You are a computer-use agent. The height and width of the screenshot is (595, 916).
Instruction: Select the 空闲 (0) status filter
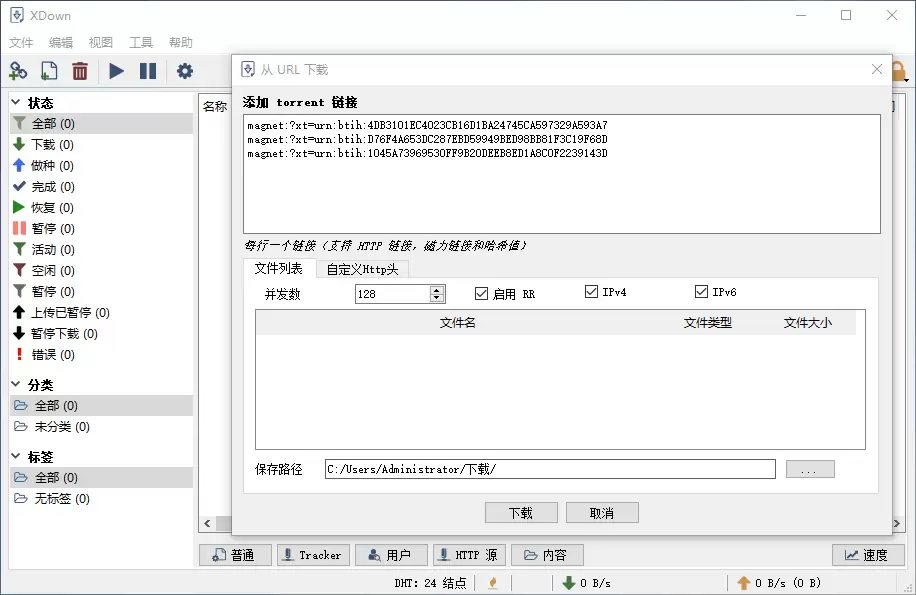point(101,270)
